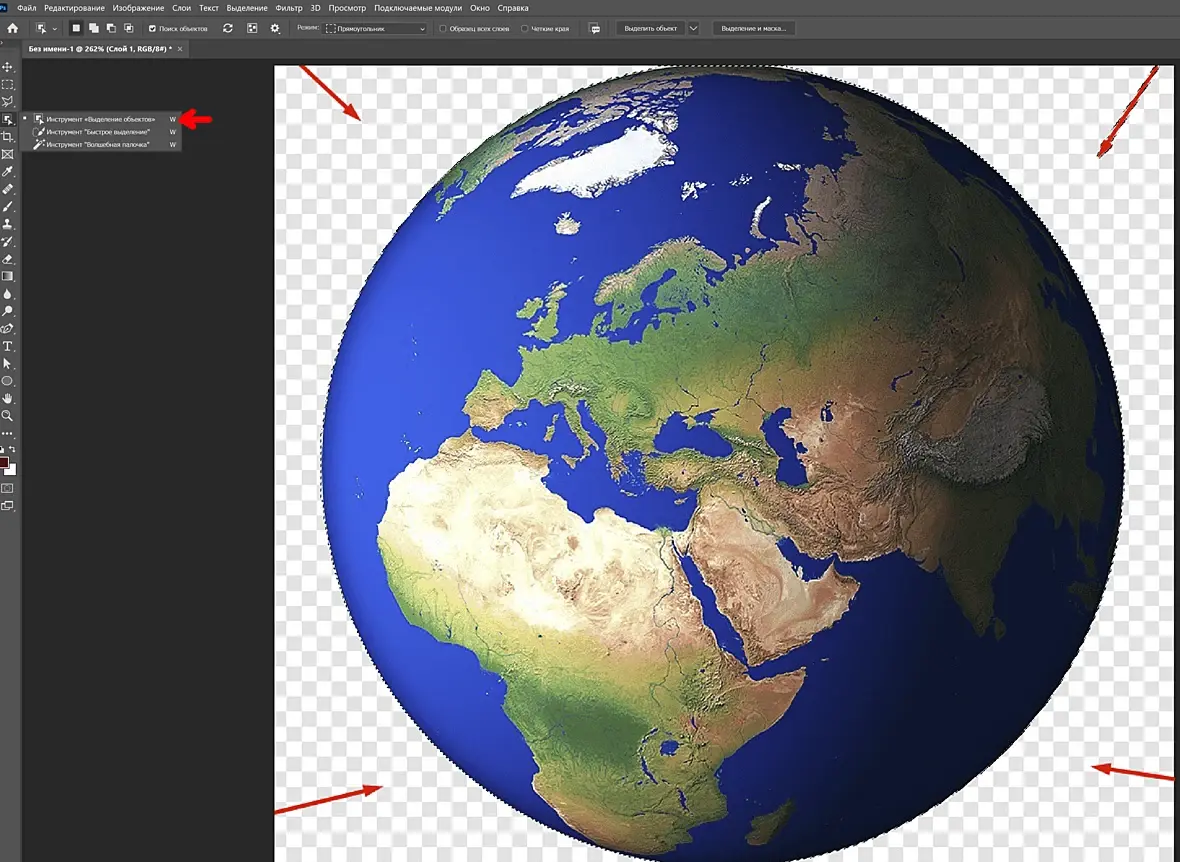Choose the Zoom tool in toolbar
This screenshot has width=1180, height=862.
(x=7, y=415)
